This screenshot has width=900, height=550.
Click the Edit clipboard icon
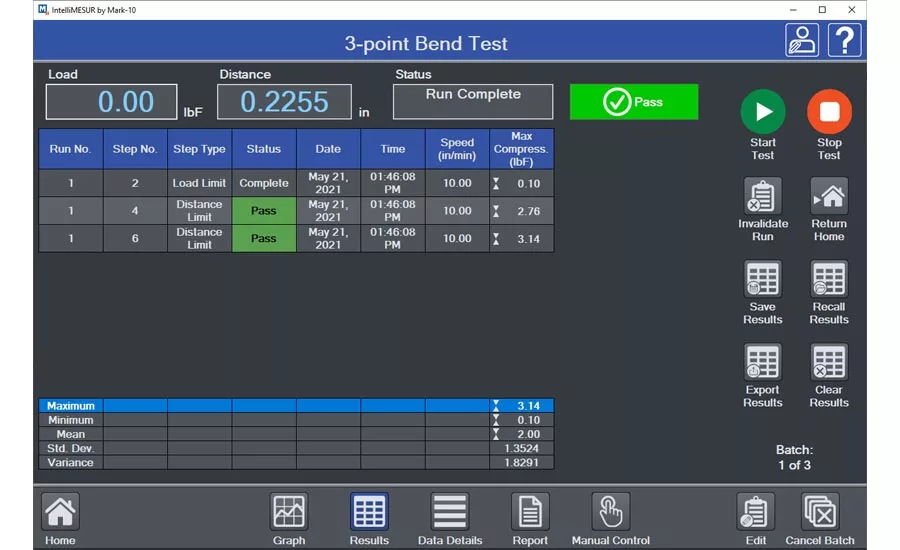[755, 511]
